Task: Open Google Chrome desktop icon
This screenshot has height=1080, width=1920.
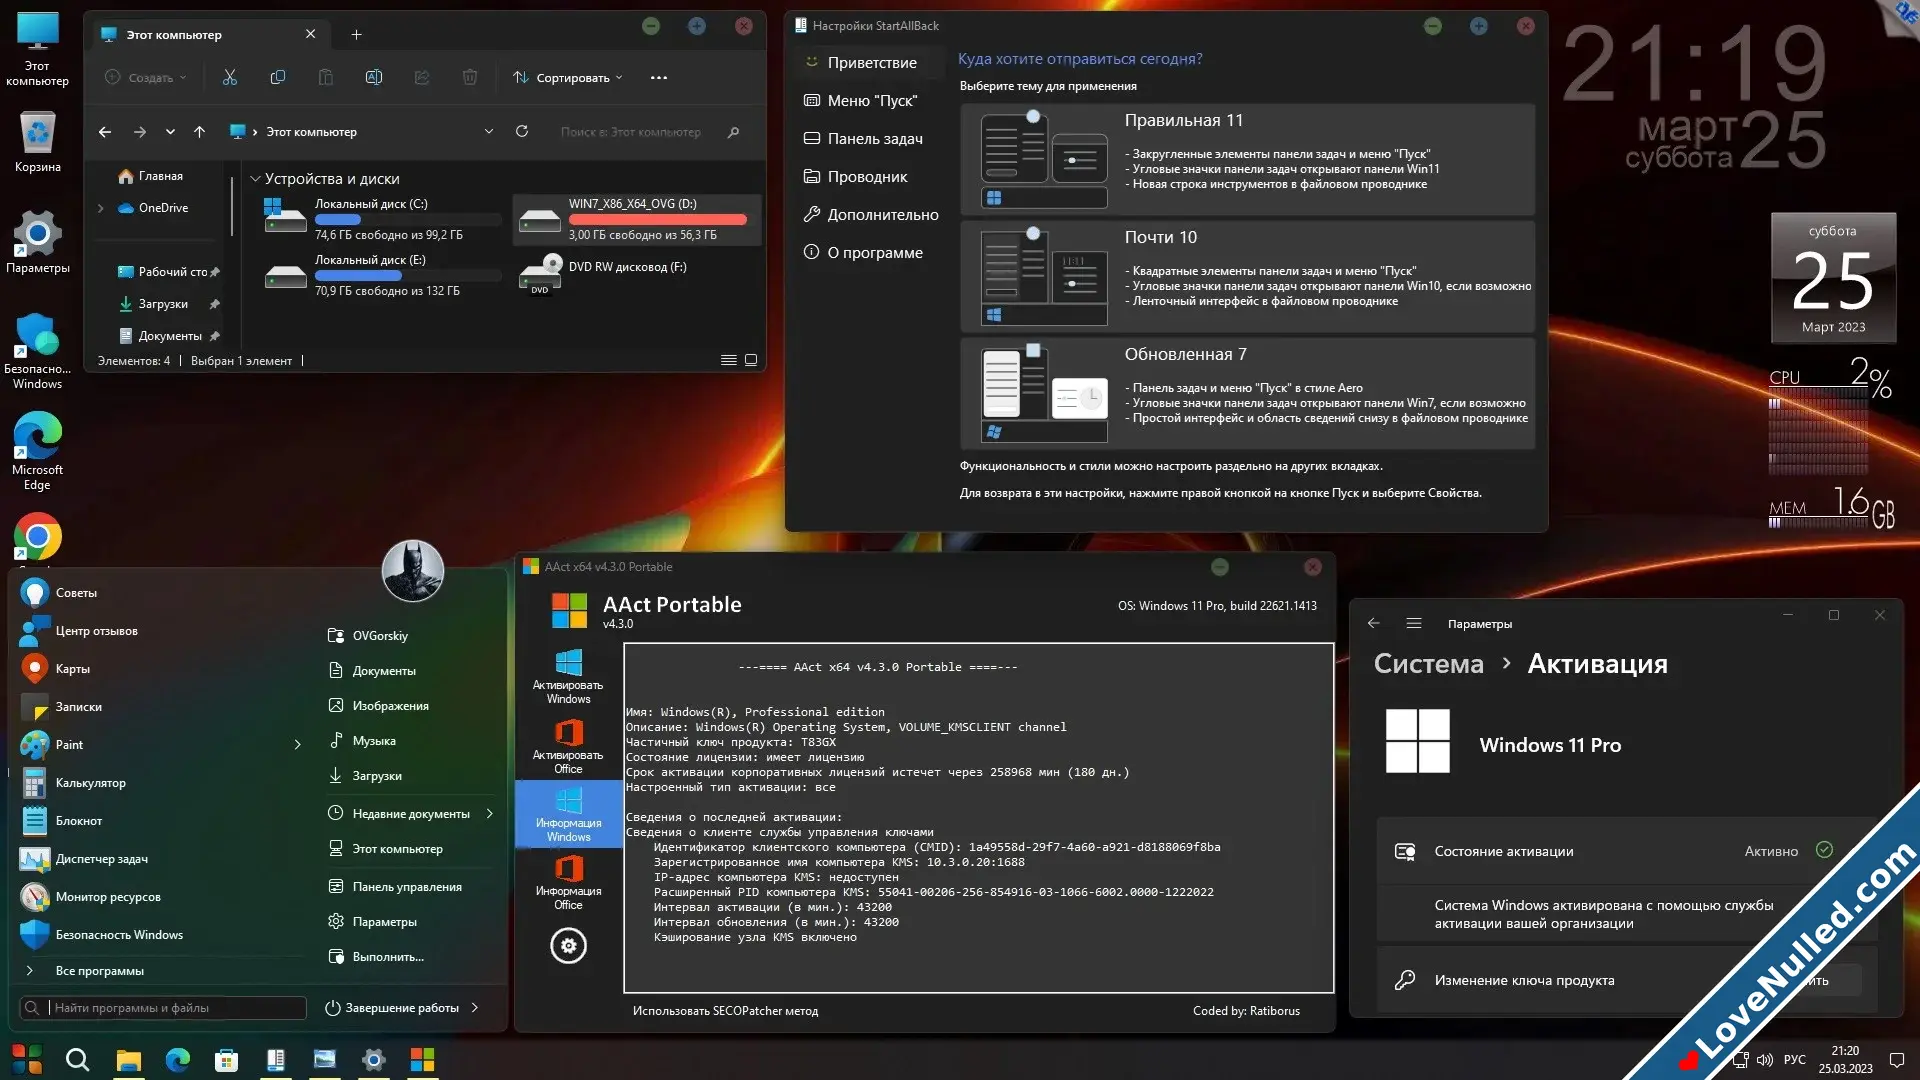Action: (38, 538)
